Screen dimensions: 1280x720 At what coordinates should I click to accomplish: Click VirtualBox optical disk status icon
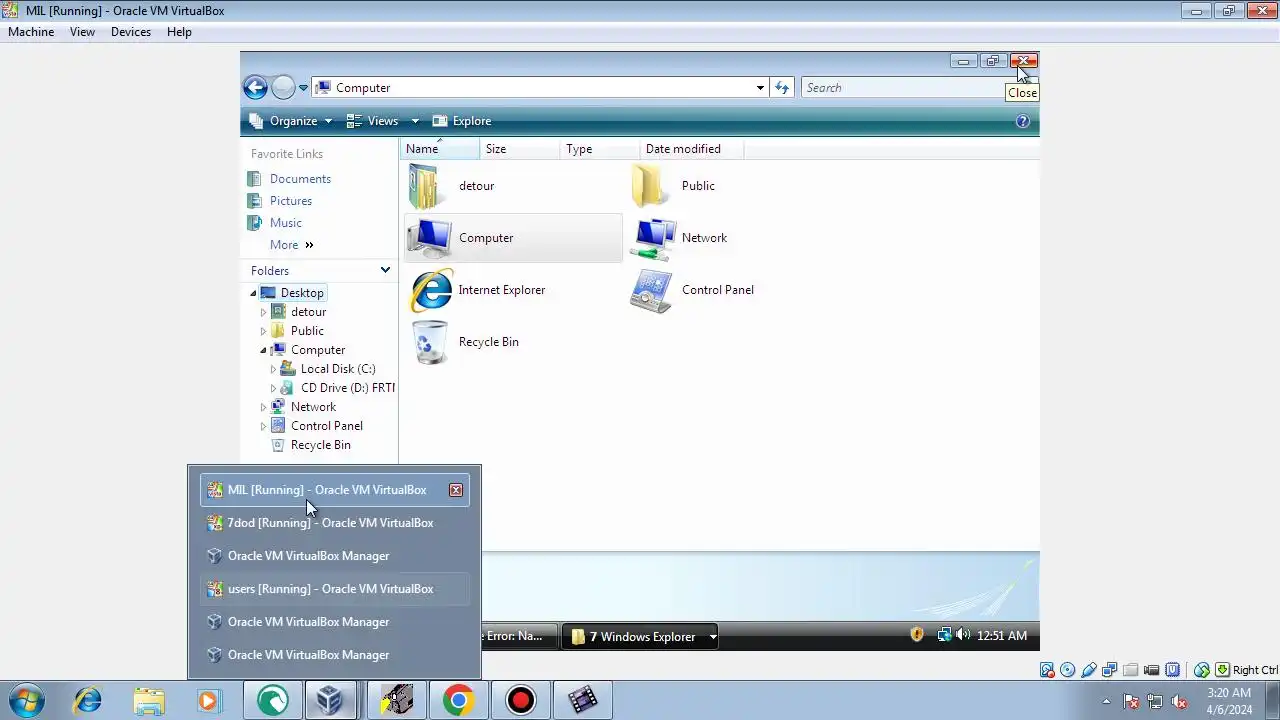click(1068, 670)
